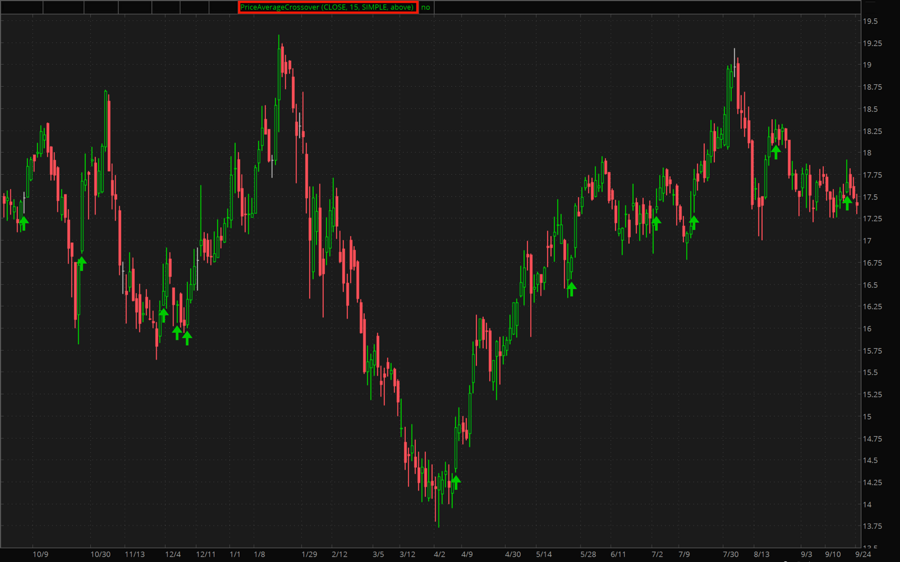Select the 4/30 date axis label
The image size is (900, 562).
tap(512, 554)
